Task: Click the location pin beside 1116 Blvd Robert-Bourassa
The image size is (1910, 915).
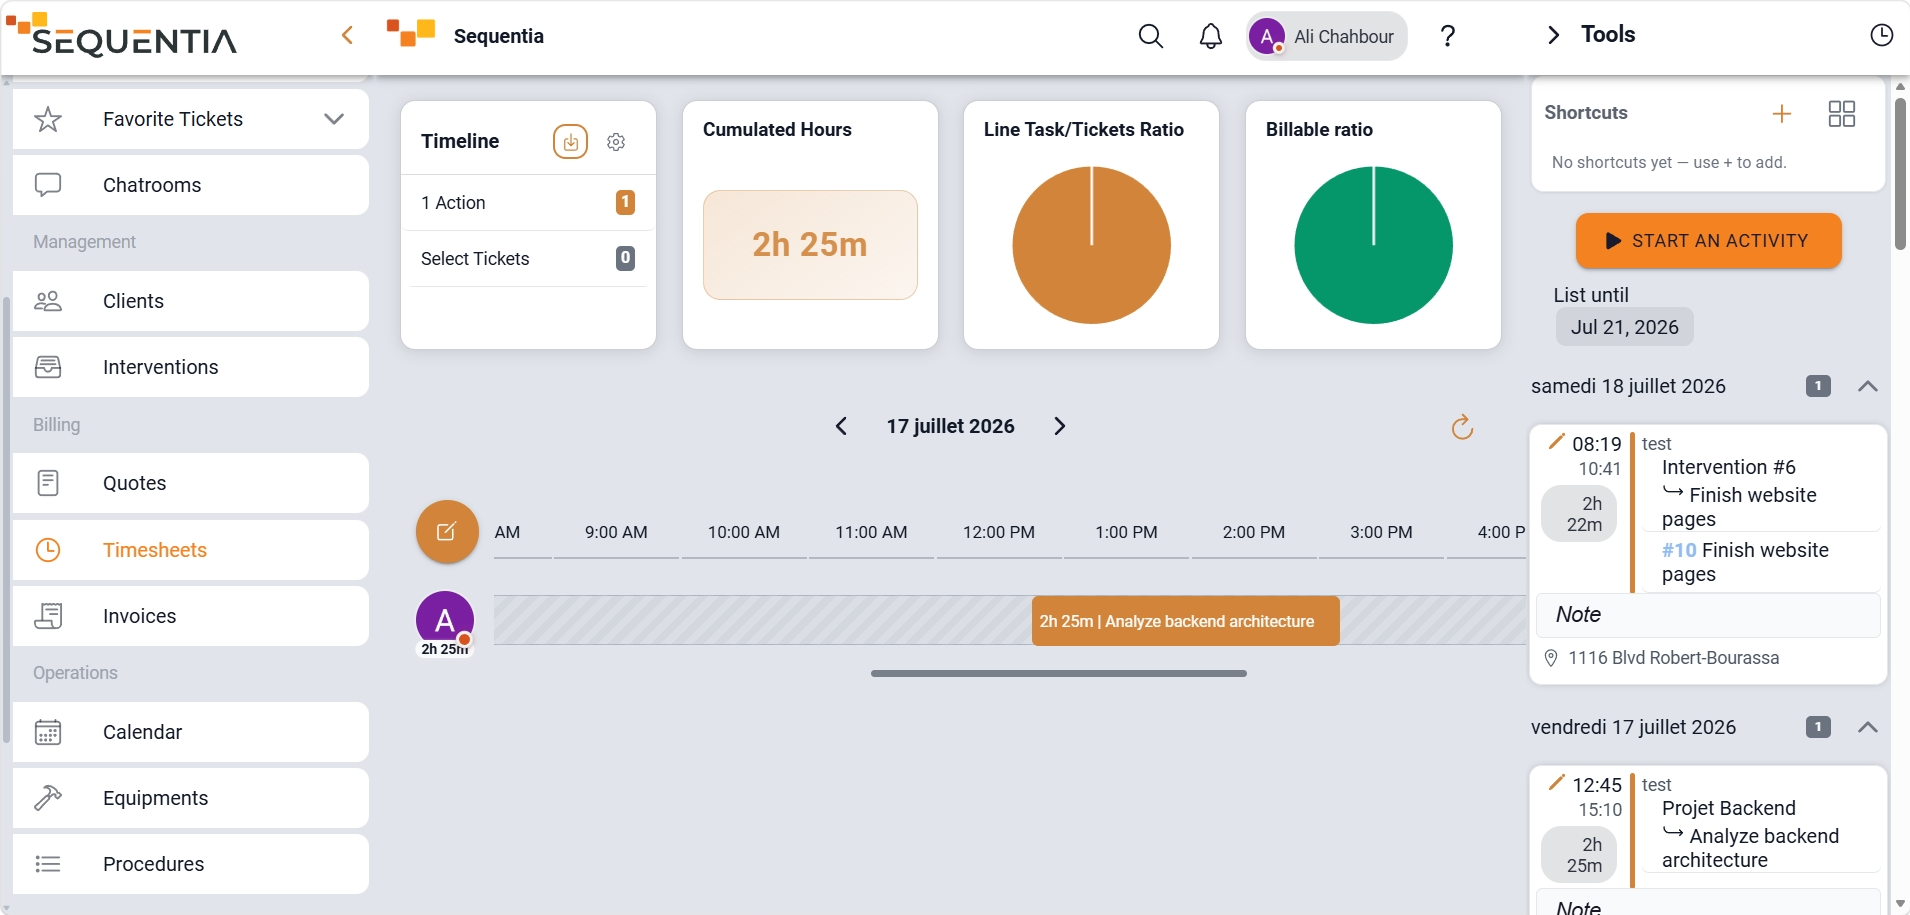Action: [x=1551, y=658]
